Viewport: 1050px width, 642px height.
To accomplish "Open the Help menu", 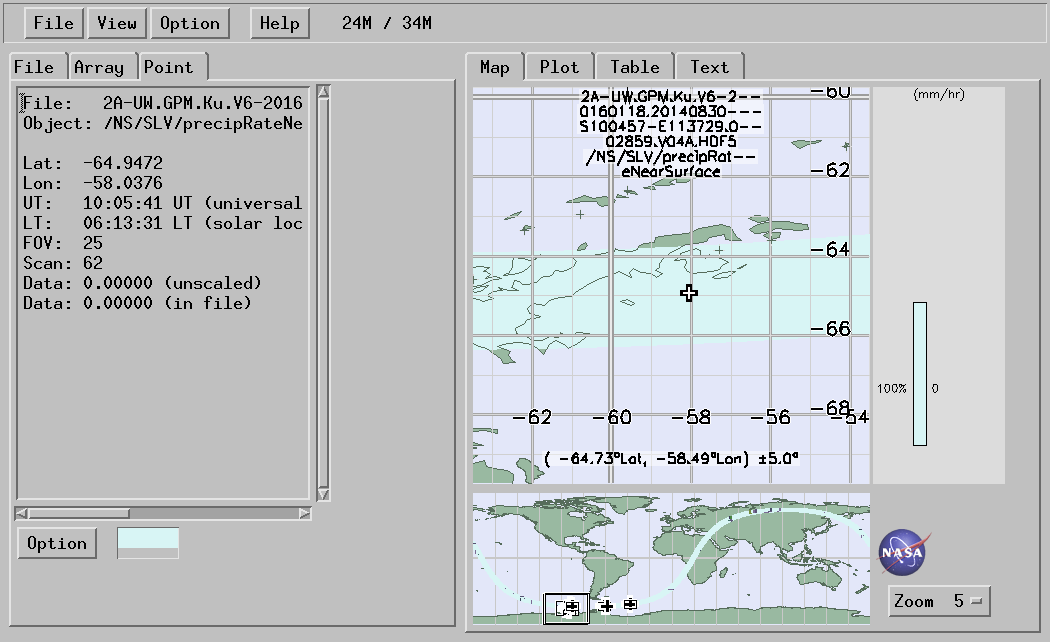I will pos(279,23).
